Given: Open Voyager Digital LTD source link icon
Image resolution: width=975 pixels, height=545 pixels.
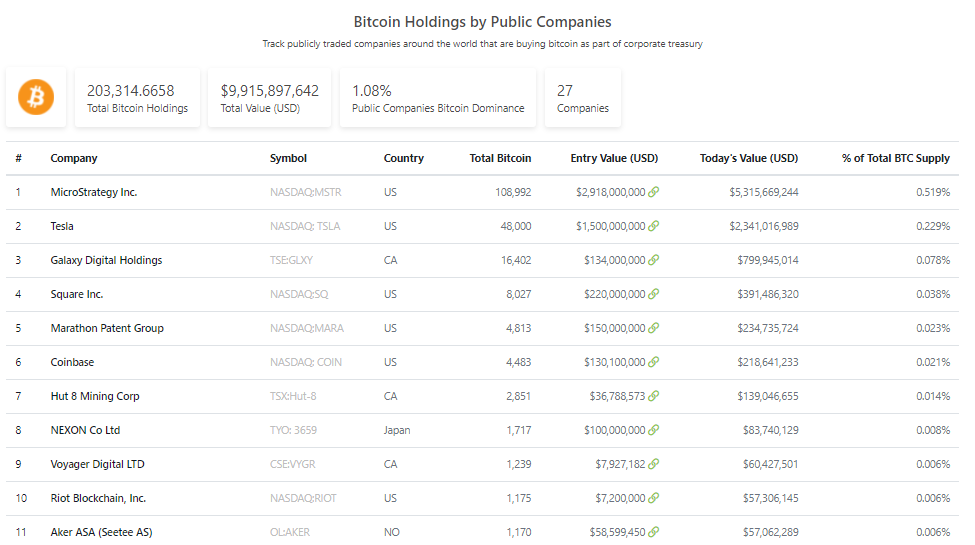Looking at the screenshot, I should pyautogui.click(x=654, y=464).
